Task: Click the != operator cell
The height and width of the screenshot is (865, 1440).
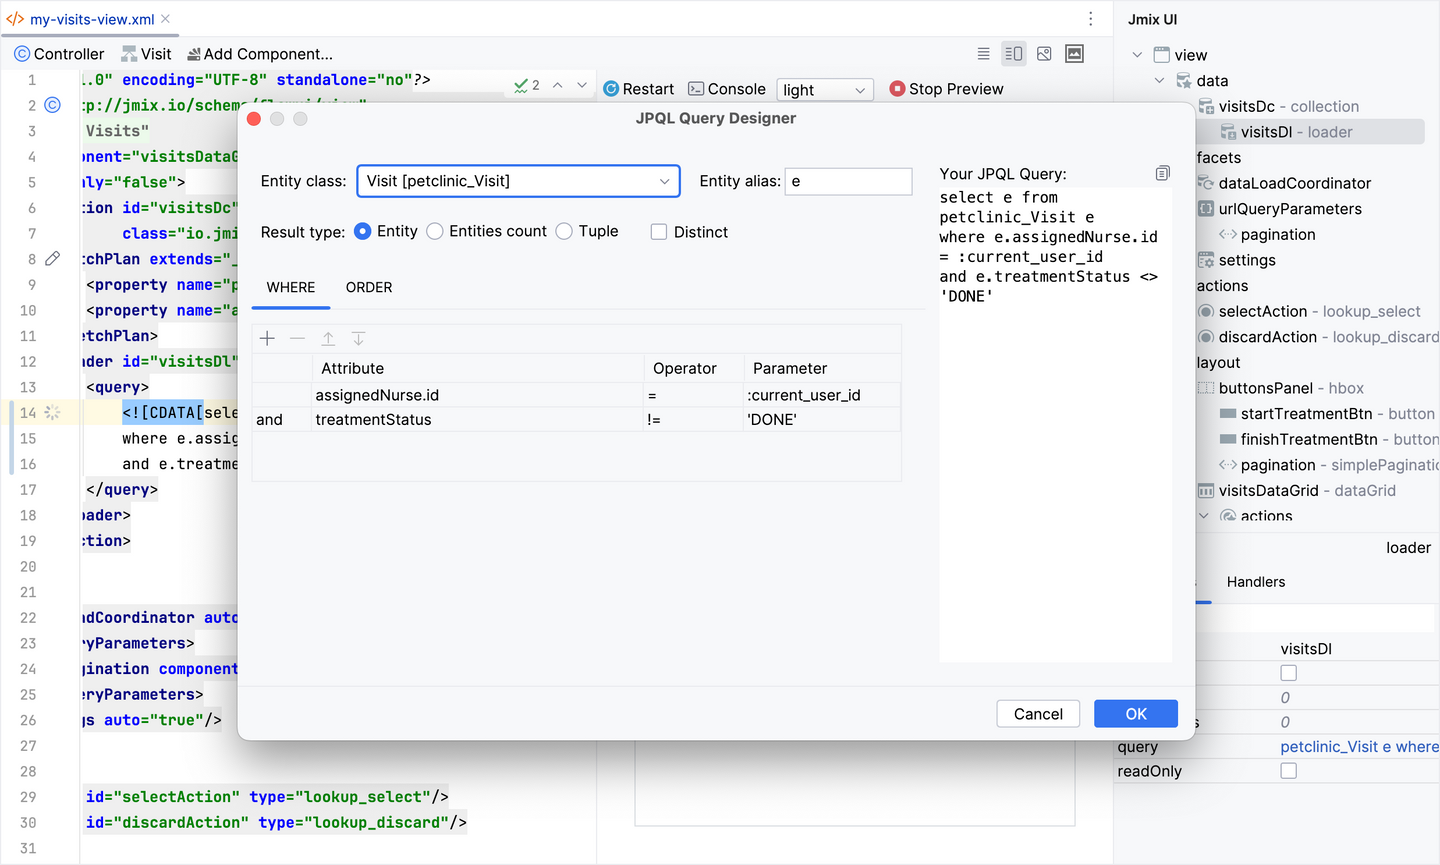Action: coord(694,420)
